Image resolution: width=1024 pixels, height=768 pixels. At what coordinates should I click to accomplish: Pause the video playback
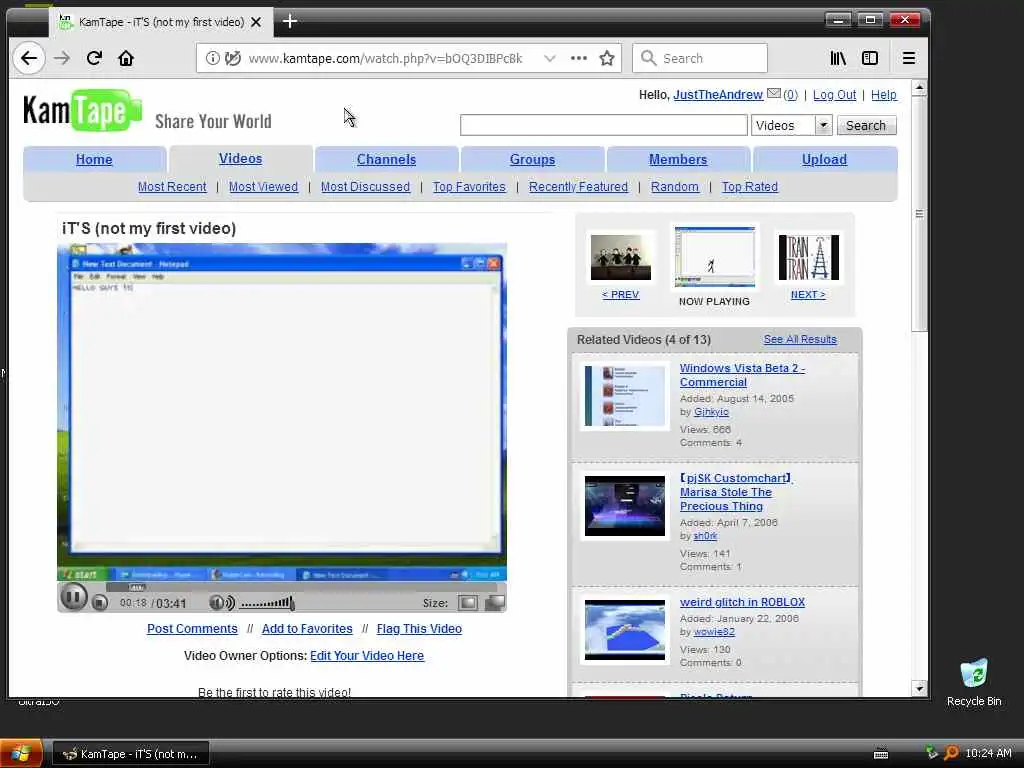coord(74,596)
